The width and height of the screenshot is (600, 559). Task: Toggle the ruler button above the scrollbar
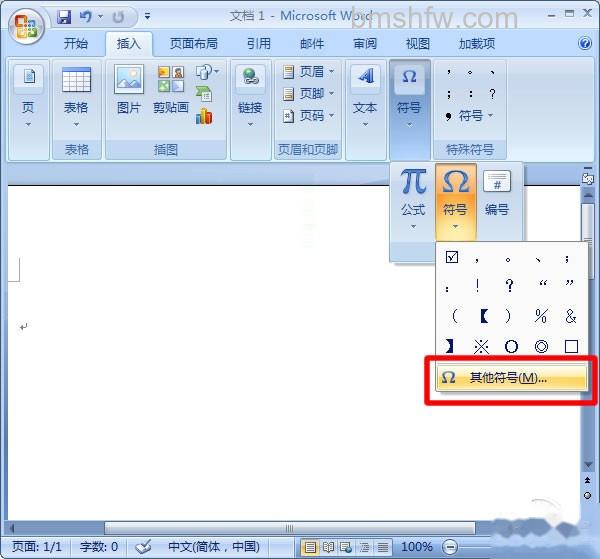coord(587,178)
